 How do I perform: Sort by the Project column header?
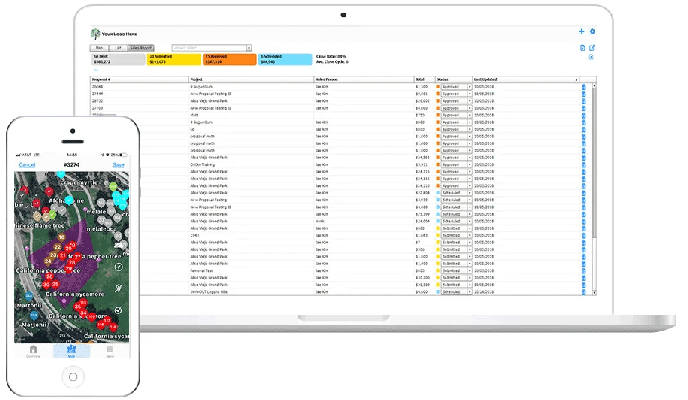coord(251,79)
